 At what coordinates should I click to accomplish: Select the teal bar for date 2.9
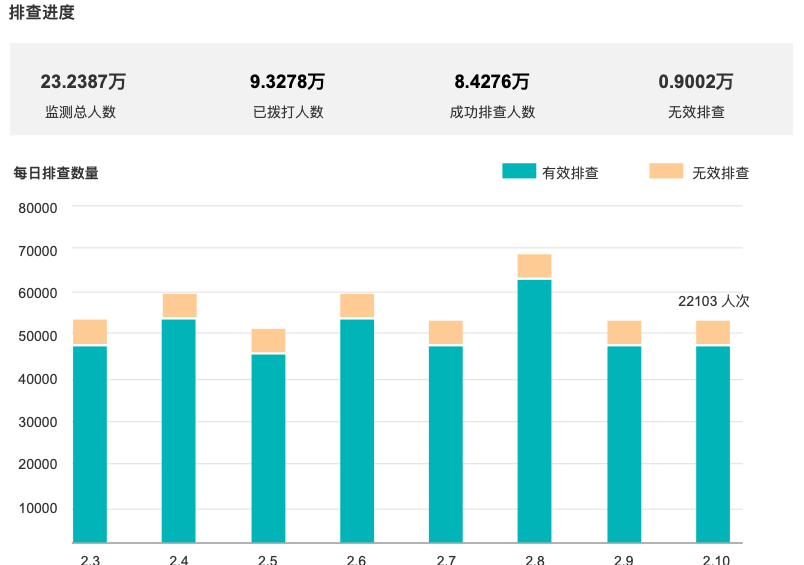coord(624,444)
